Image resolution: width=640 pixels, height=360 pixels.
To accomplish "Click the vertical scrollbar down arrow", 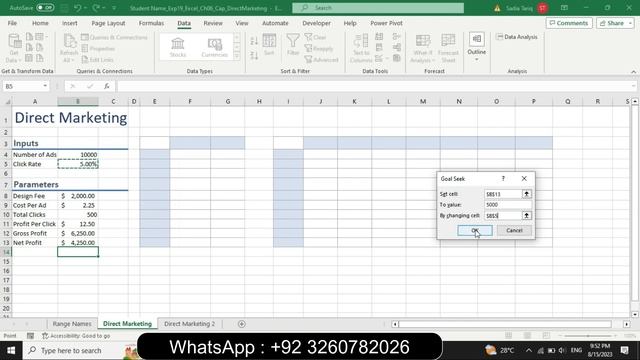I will click(635, 314).
